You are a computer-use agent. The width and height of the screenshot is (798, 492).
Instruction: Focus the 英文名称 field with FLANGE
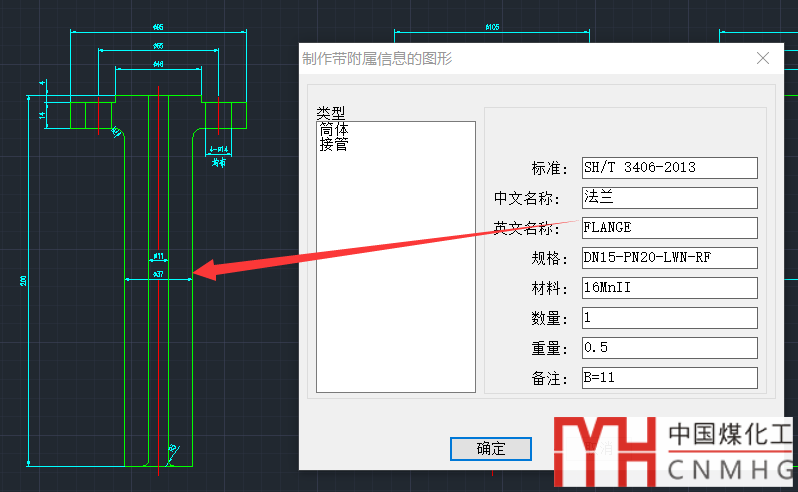pos(669,228)
